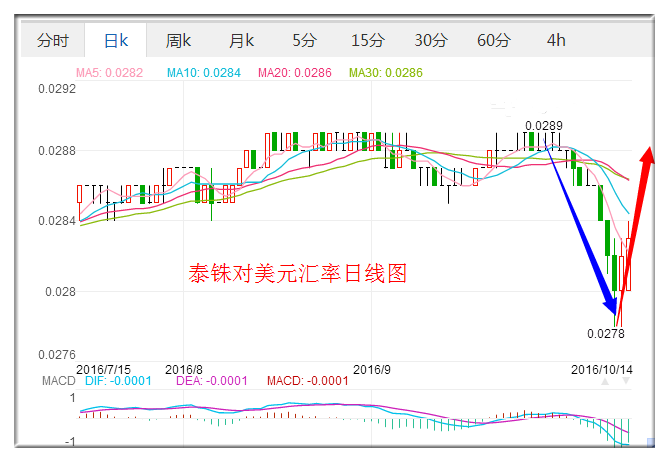Switch to 60分 interval tab
This screenshot has width=669, height=462.
tap(494, 41)
